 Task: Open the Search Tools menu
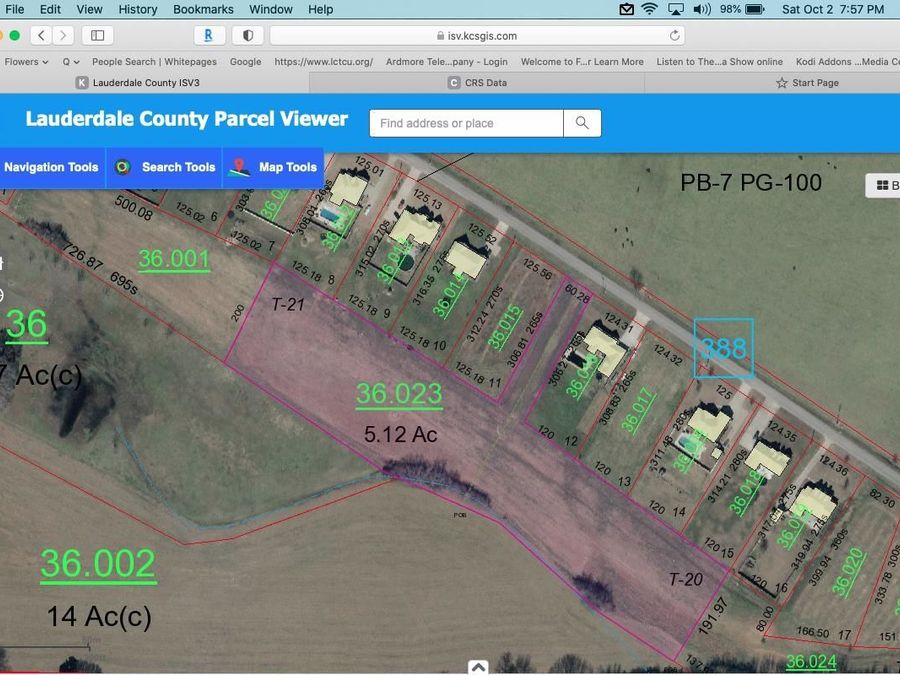pos(164,167)
